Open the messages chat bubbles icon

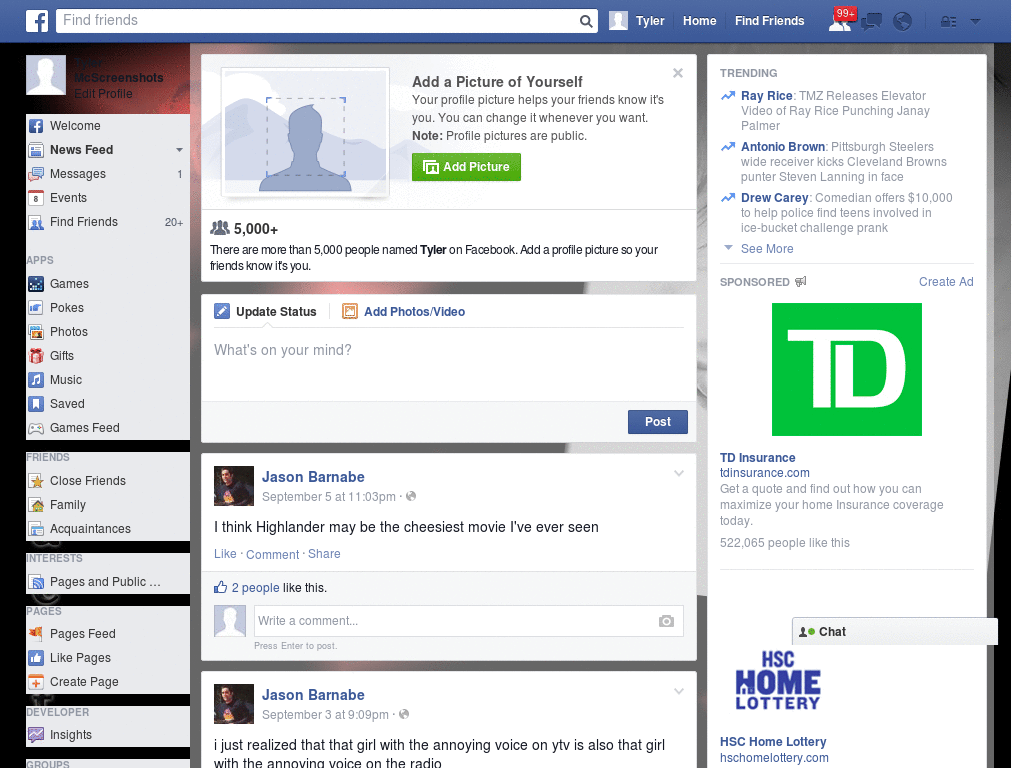coord(871,22)
